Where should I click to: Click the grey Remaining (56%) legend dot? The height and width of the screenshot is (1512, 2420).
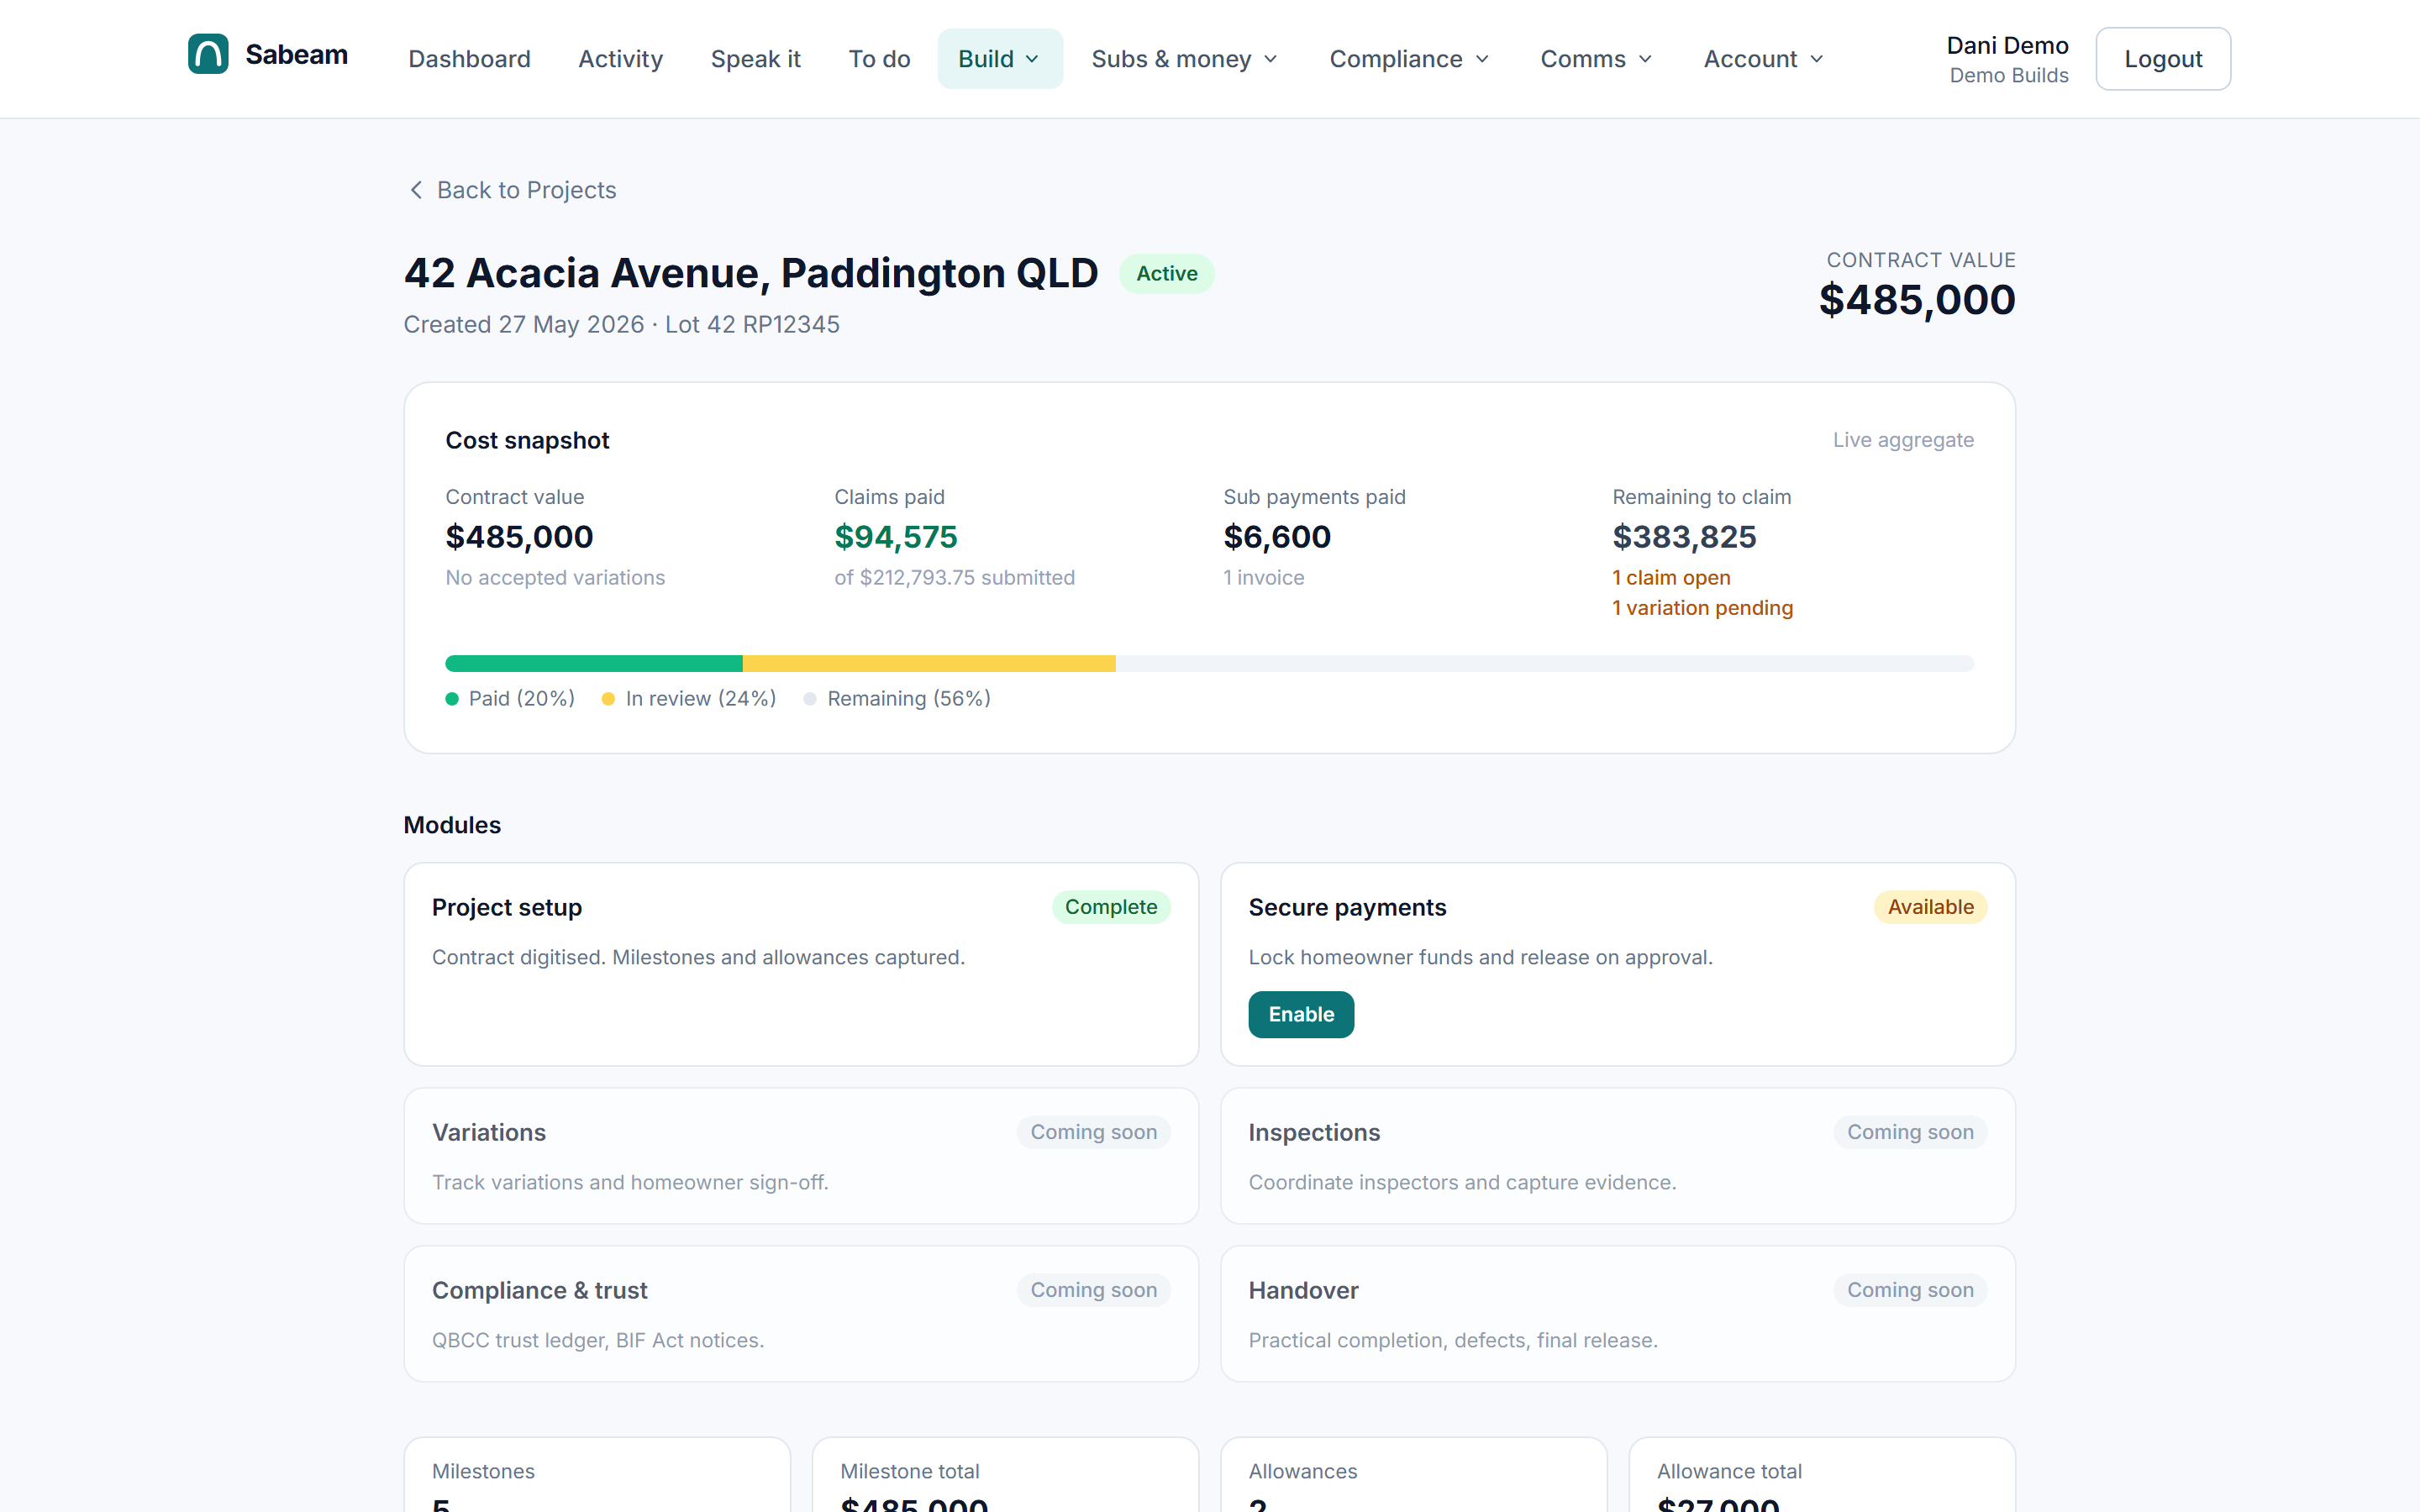810,699
